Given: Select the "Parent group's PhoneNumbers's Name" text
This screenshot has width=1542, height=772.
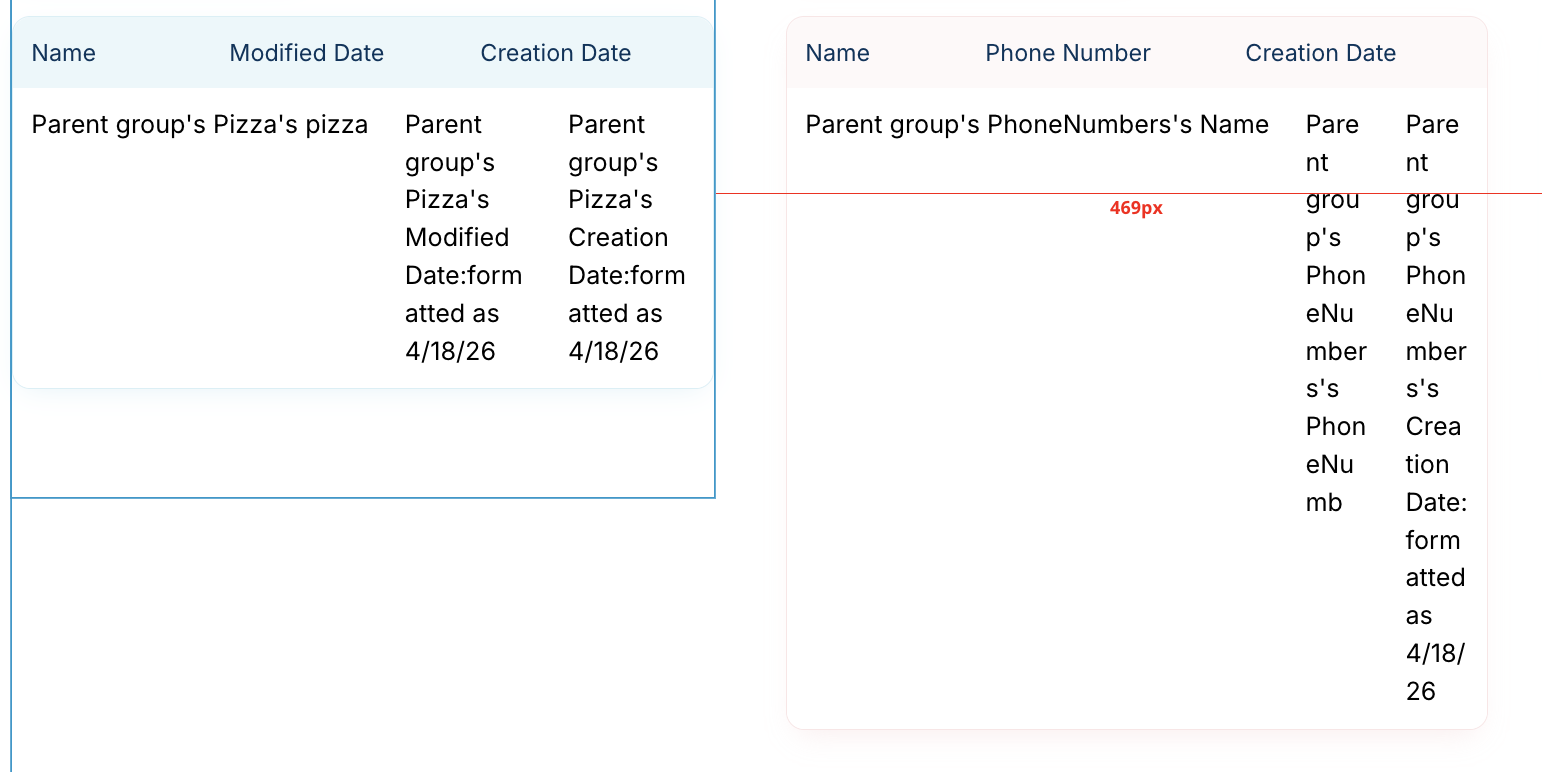Looking at the screenshot, I should point(1036,125).
